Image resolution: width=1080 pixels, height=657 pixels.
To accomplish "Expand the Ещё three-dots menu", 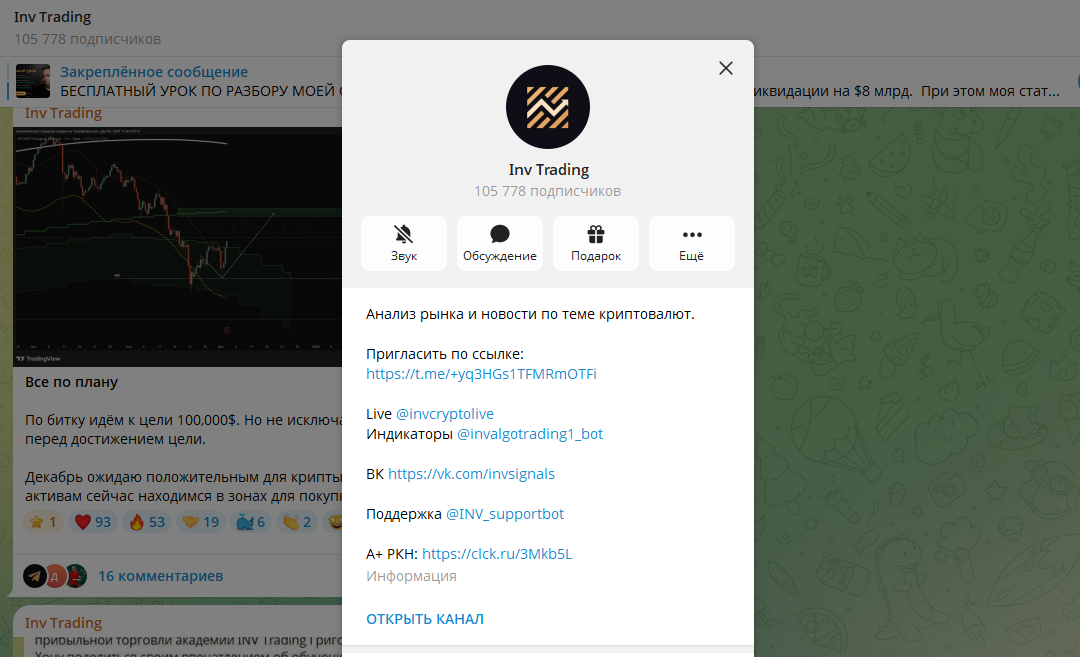I will click(x=692, y=243).
